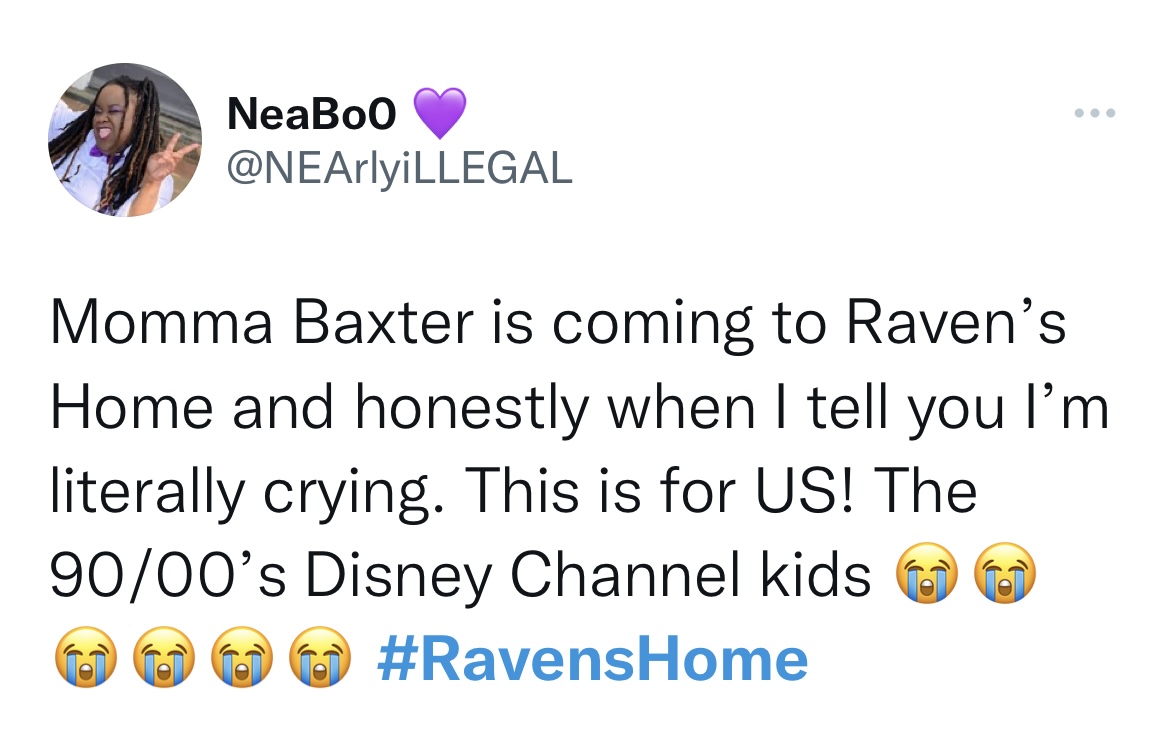Viewport: 1170px width, 729px height.
Task: Open the ellipsis more options menu
Action: coord(1095,113)
